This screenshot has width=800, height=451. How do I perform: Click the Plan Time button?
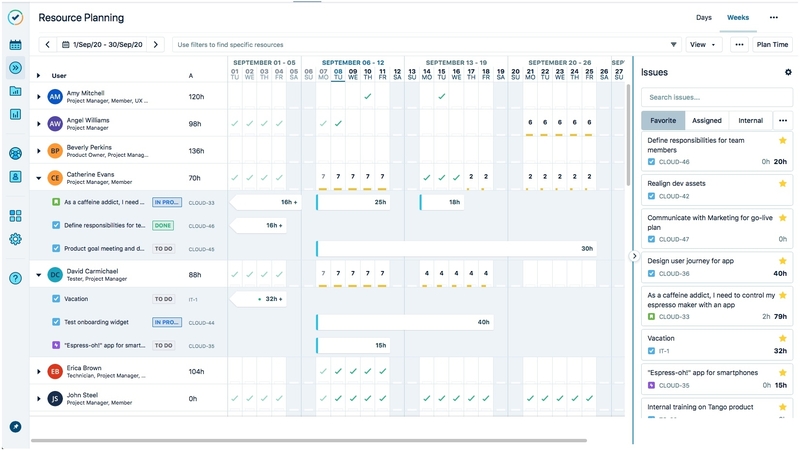tap(772, 45)
